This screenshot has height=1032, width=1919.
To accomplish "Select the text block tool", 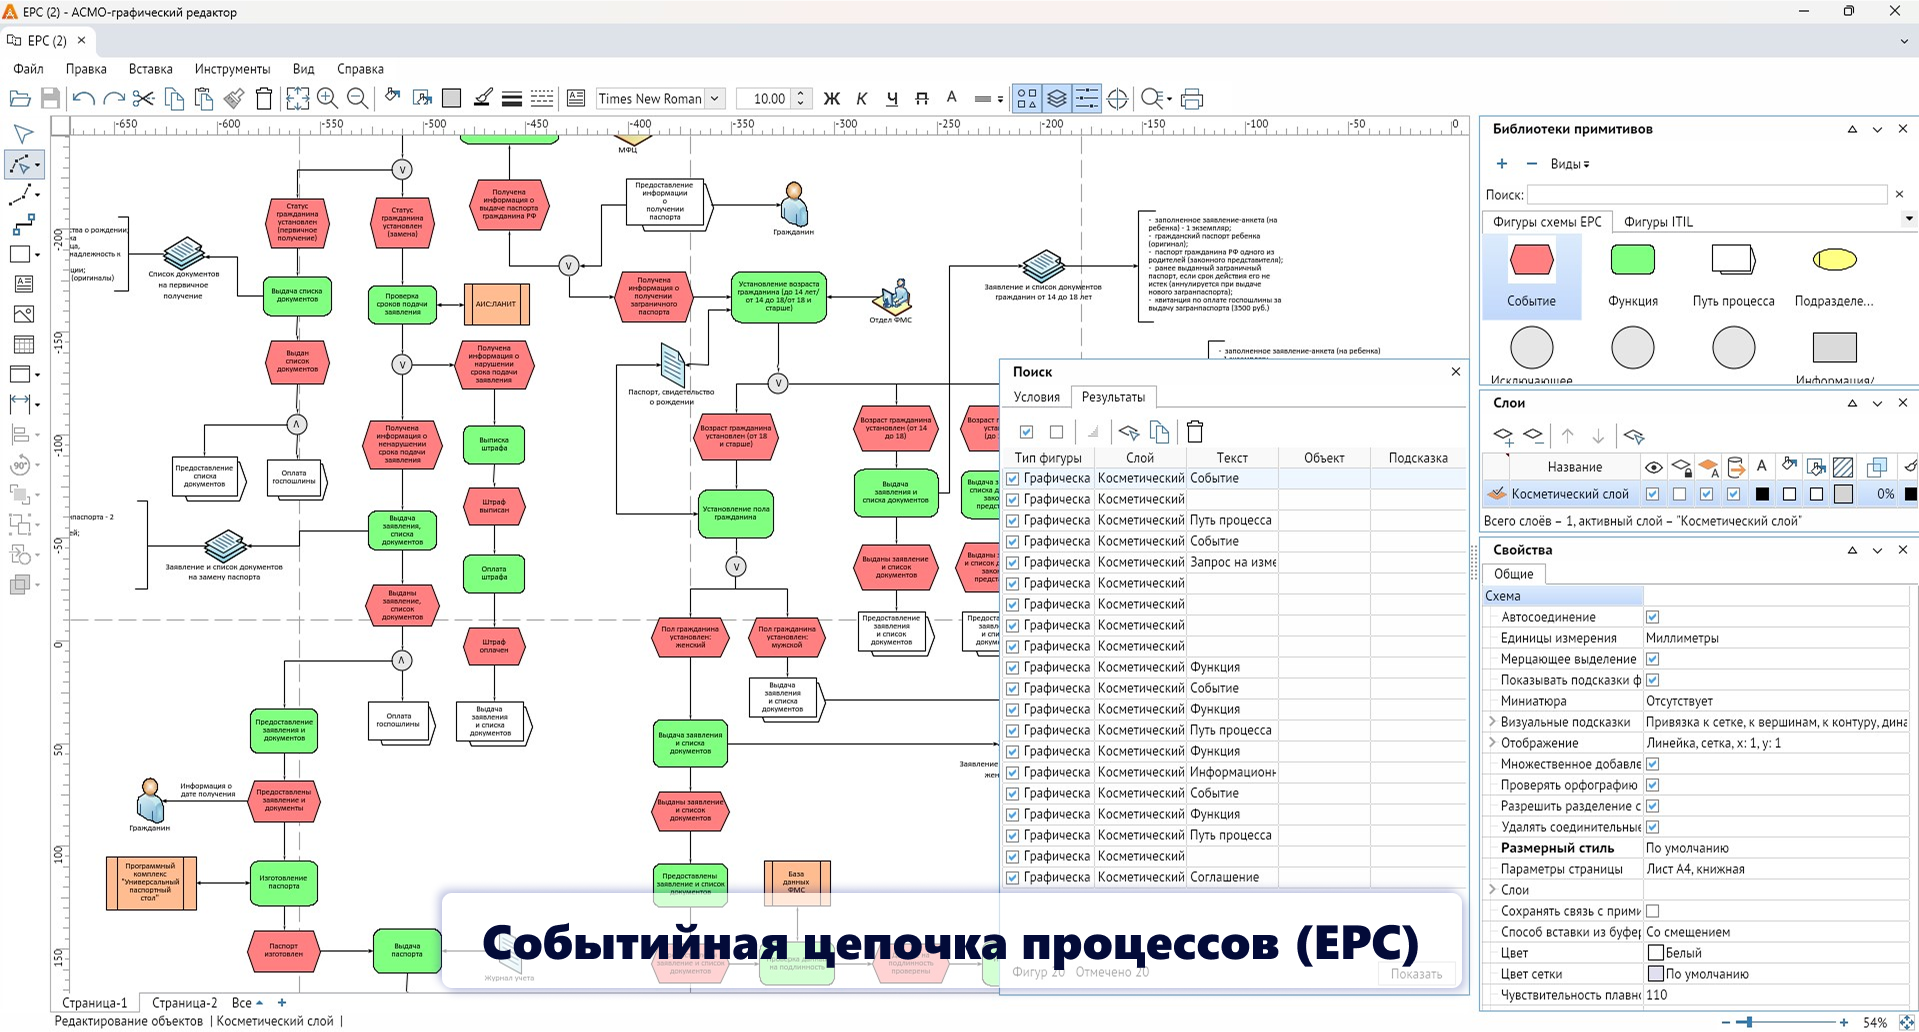I will [22, 284].
